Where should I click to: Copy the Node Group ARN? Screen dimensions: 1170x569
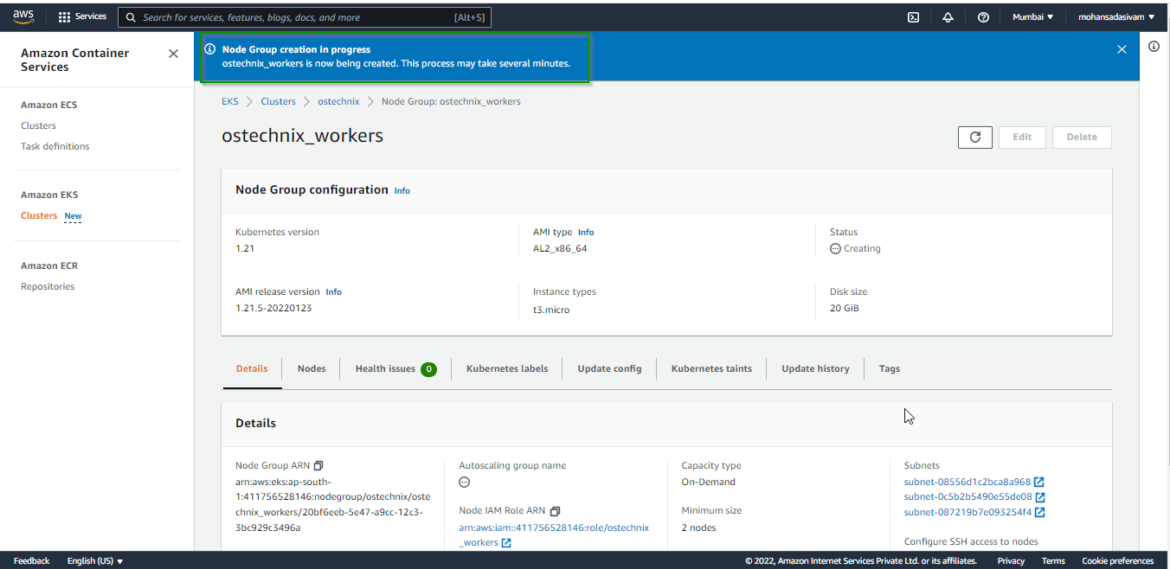319,466
